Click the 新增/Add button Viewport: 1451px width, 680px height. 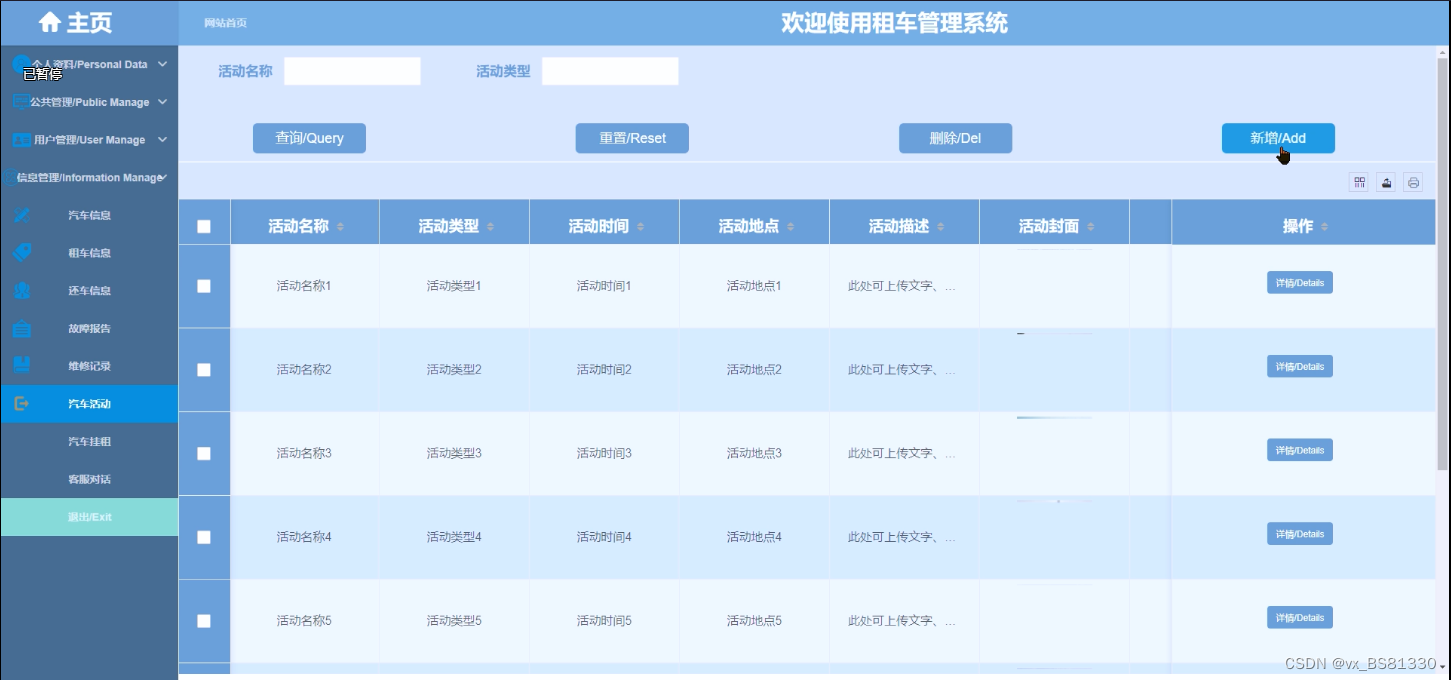[x=1278, y=138]
